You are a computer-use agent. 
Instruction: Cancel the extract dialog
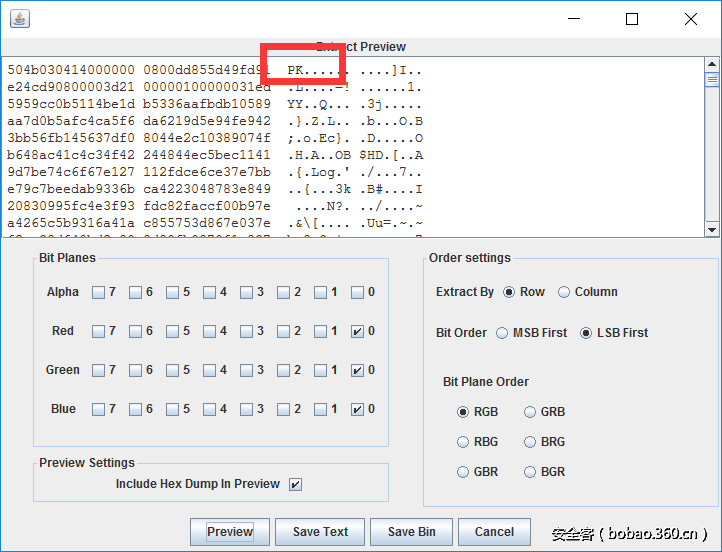pyautogui.click(x=494, y=532)
